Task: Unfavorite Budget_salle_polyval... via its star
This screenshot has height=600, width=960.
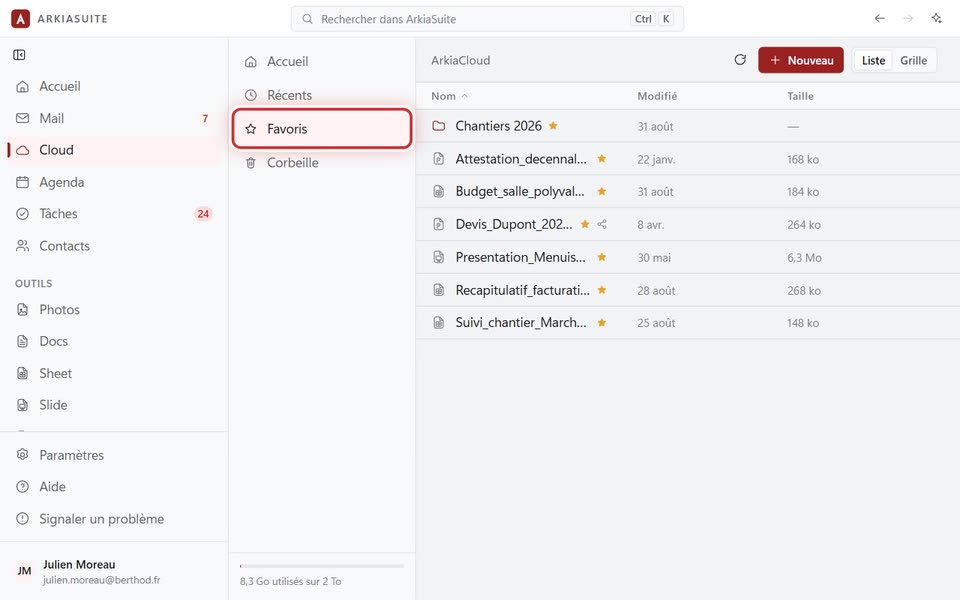Action: (602, 191)
